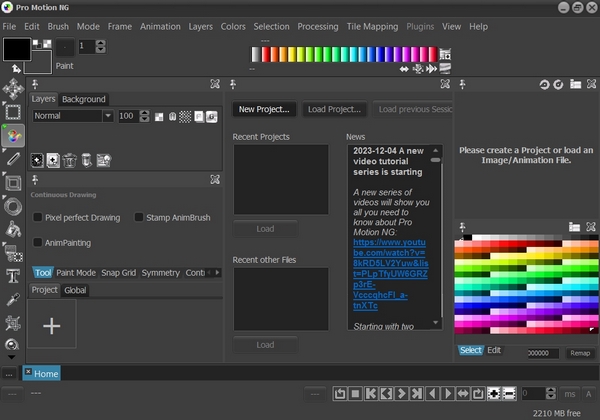Select the color picker eyedropper tool
The width and height of the screenshot is (600, 420).
(13, 300)
